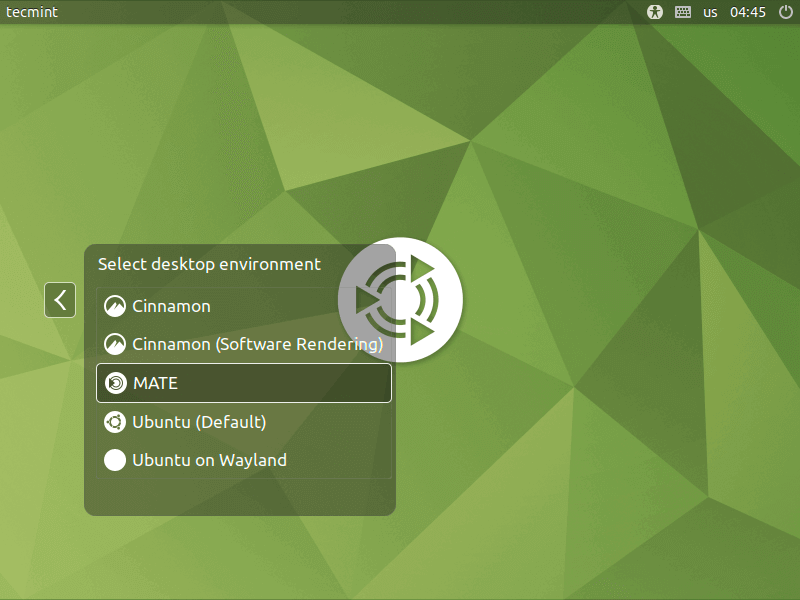800x600 pixels.
Task: Select the MATE desktop session
Action: [x=244, y=383]
